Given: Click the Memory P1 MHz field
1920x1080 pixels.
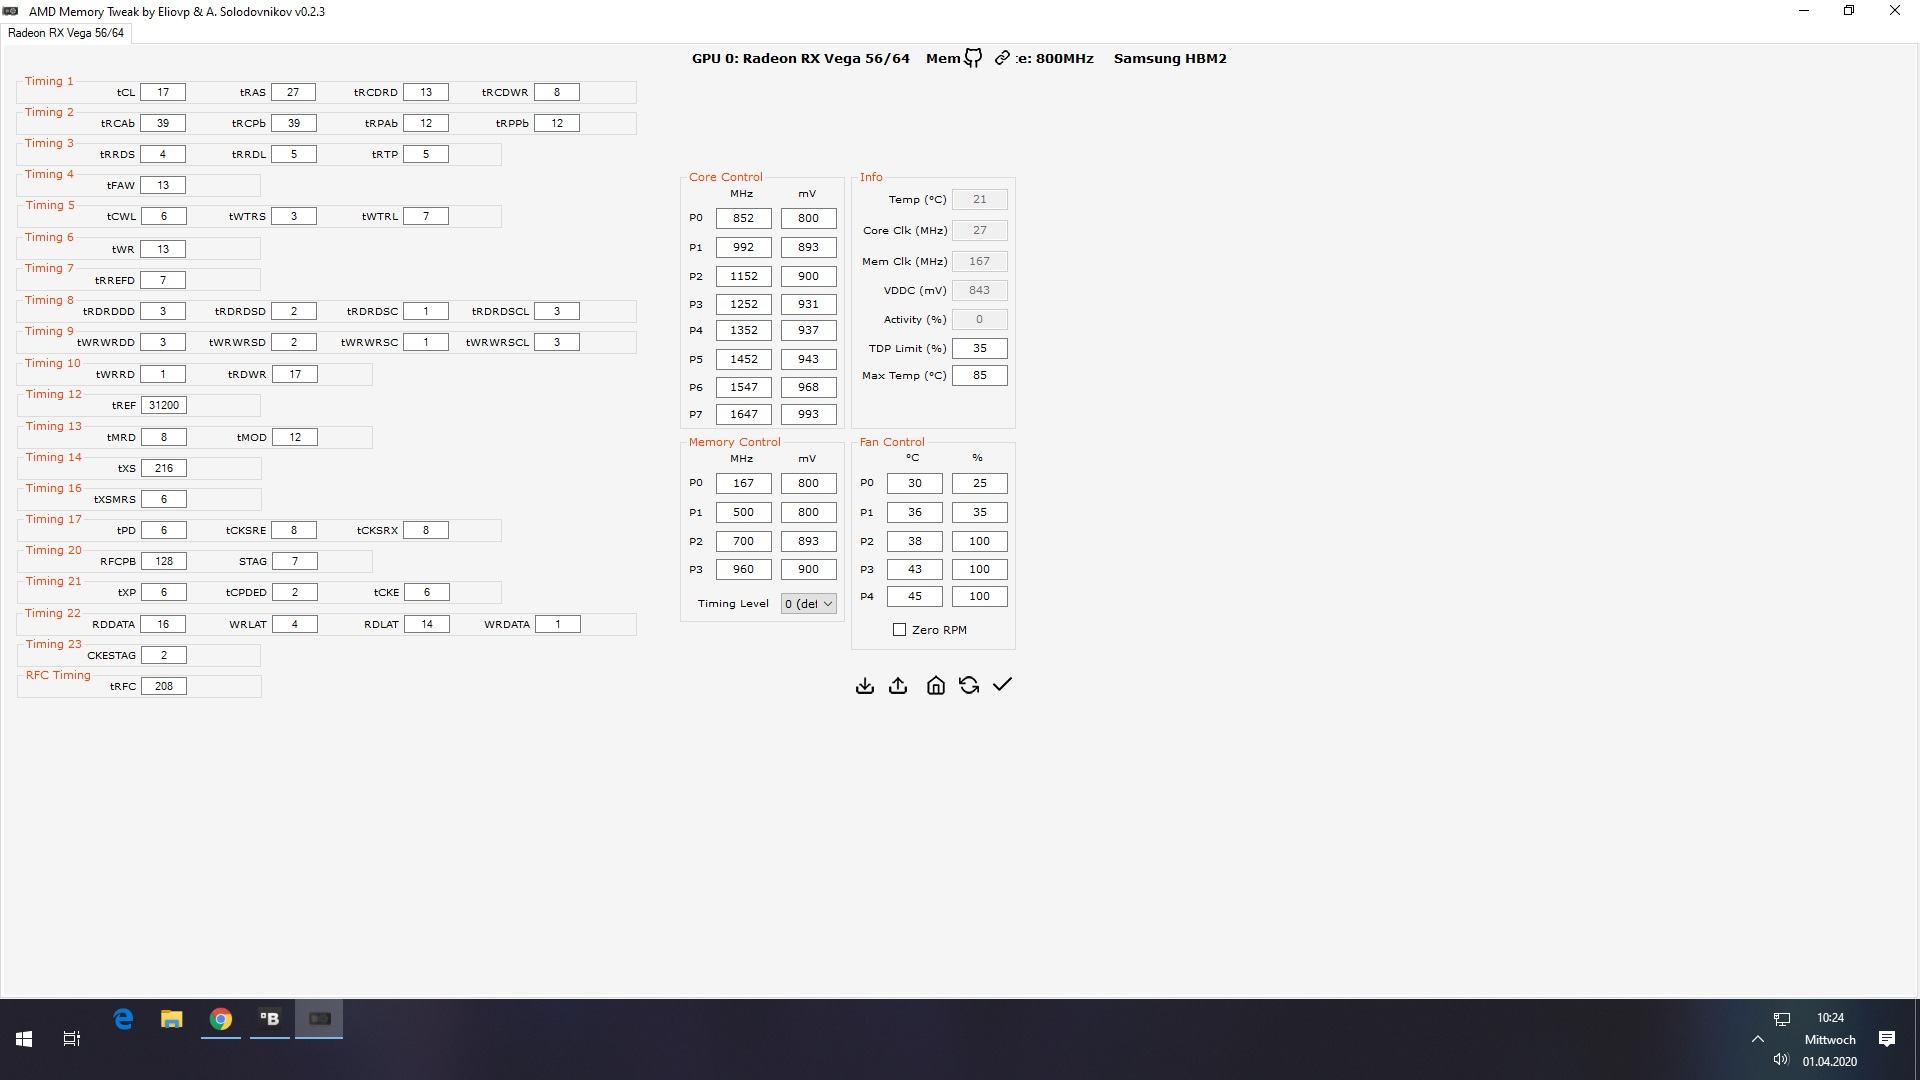Looking at the screenshot, I should (x=743, y=512).
